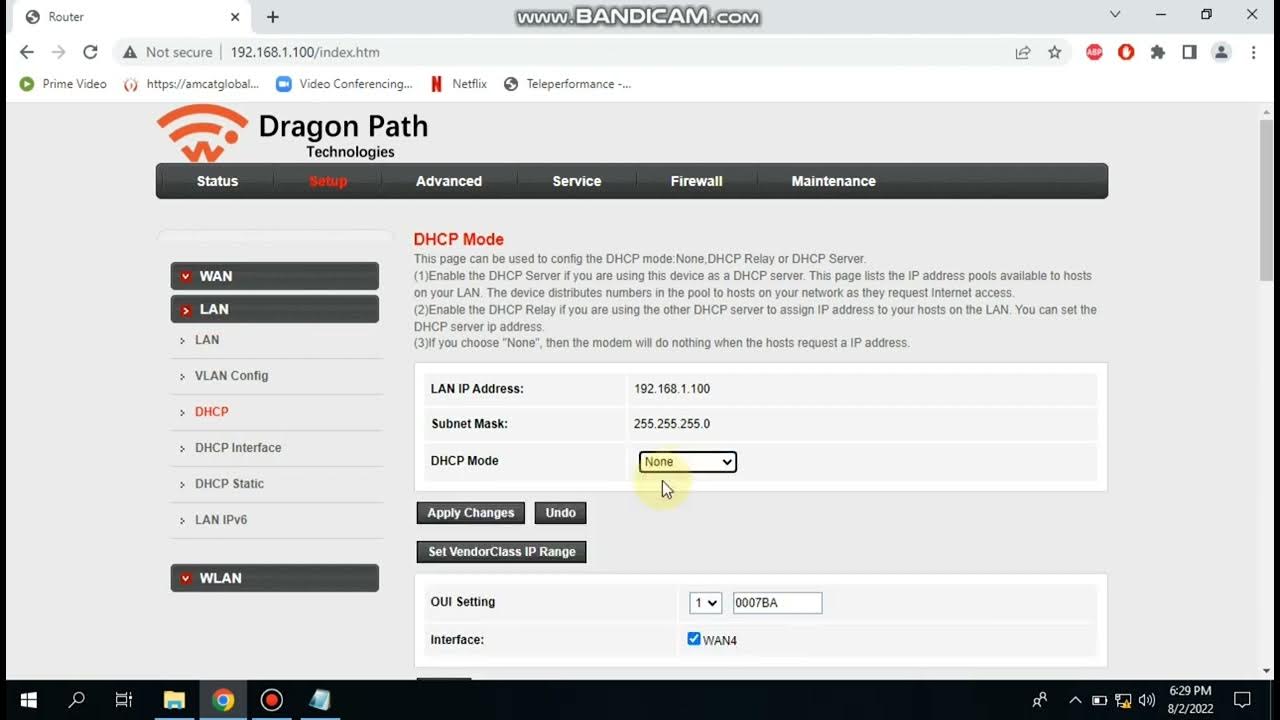Open the LAN submenu item
The image size is (1280, 720).
click(207, 340)
